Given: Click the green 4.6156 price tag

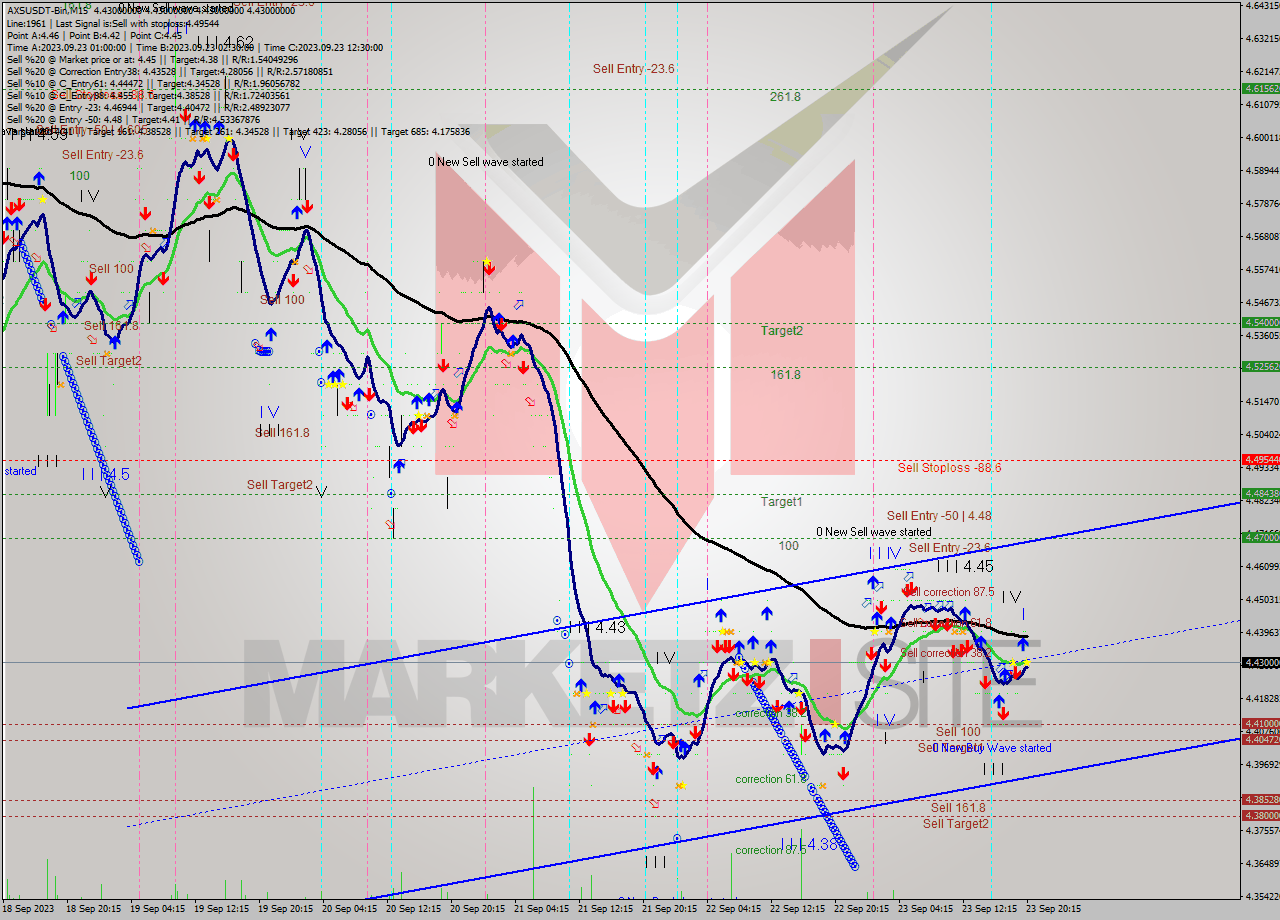Looking at the screenshot, I should point(1260,88).
